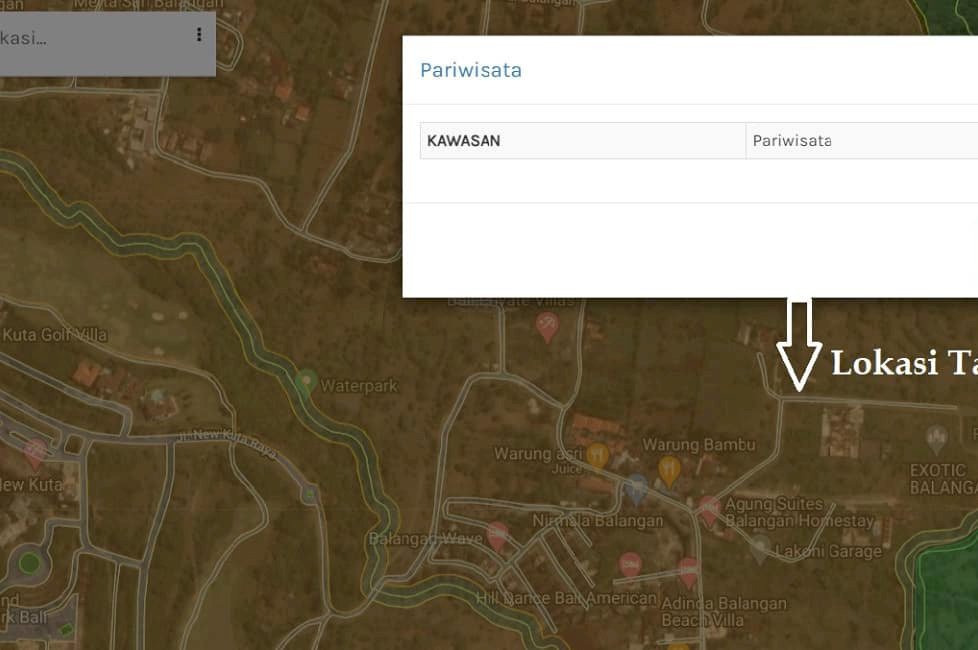
Task: Click the pin below Bale Gate Villas
Action: tap(547, 326)
